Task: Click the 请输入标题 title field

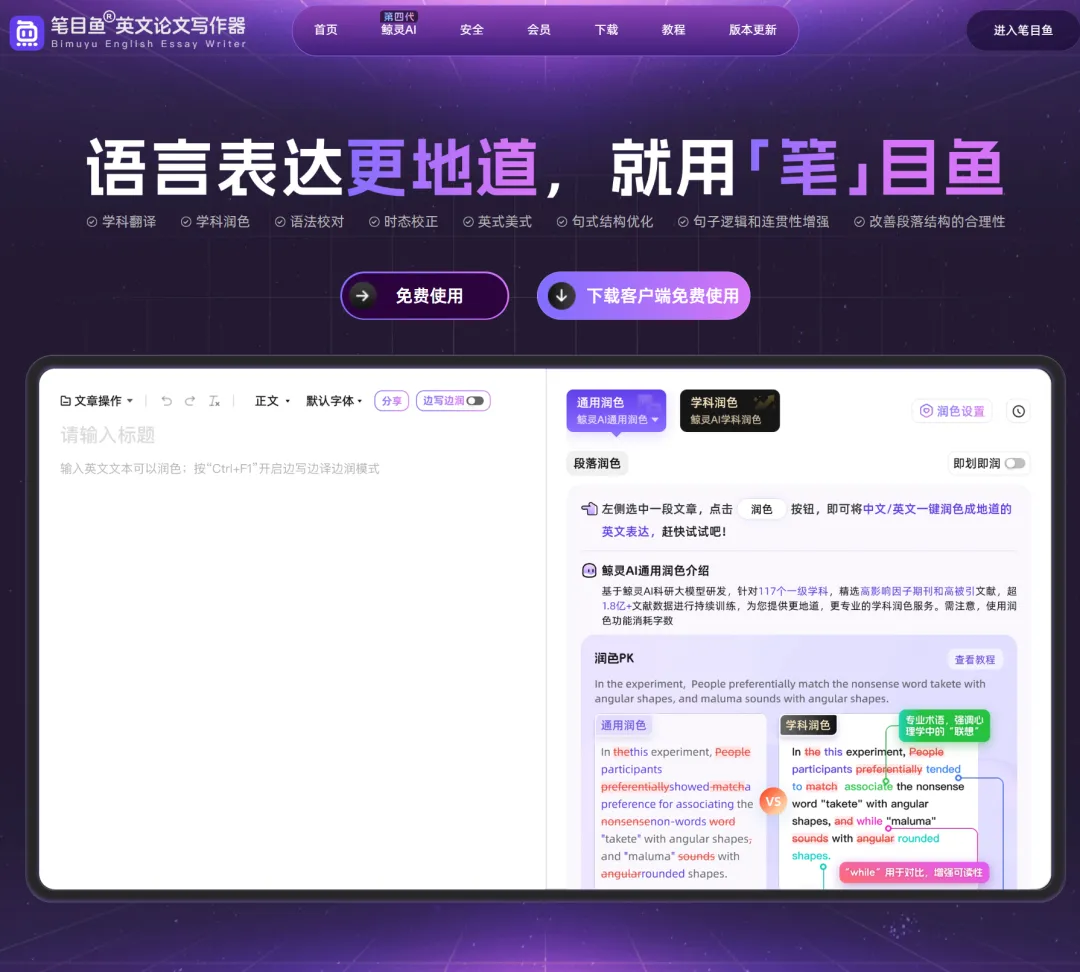Action: [x=107, y=435]
